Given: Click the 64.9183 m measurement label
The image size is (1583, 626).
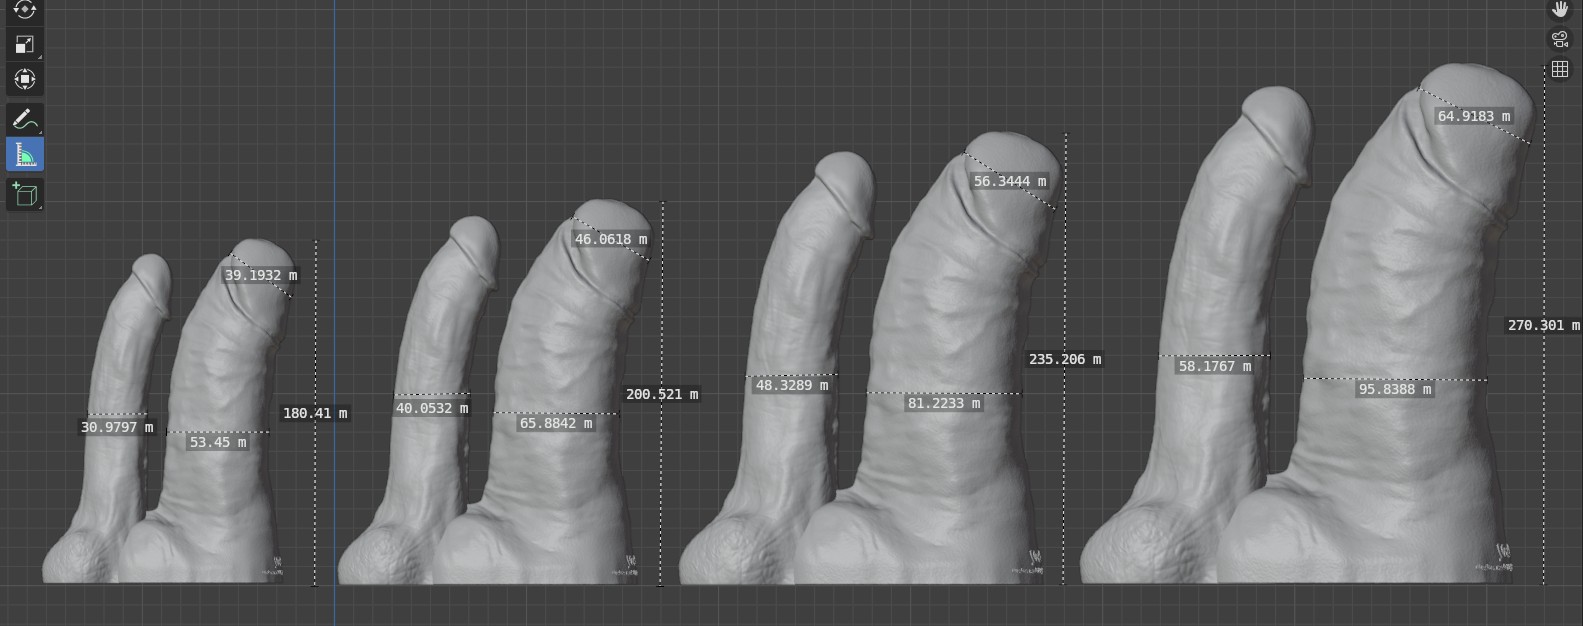Looking at the screenshot, I should coord(1474,116).
